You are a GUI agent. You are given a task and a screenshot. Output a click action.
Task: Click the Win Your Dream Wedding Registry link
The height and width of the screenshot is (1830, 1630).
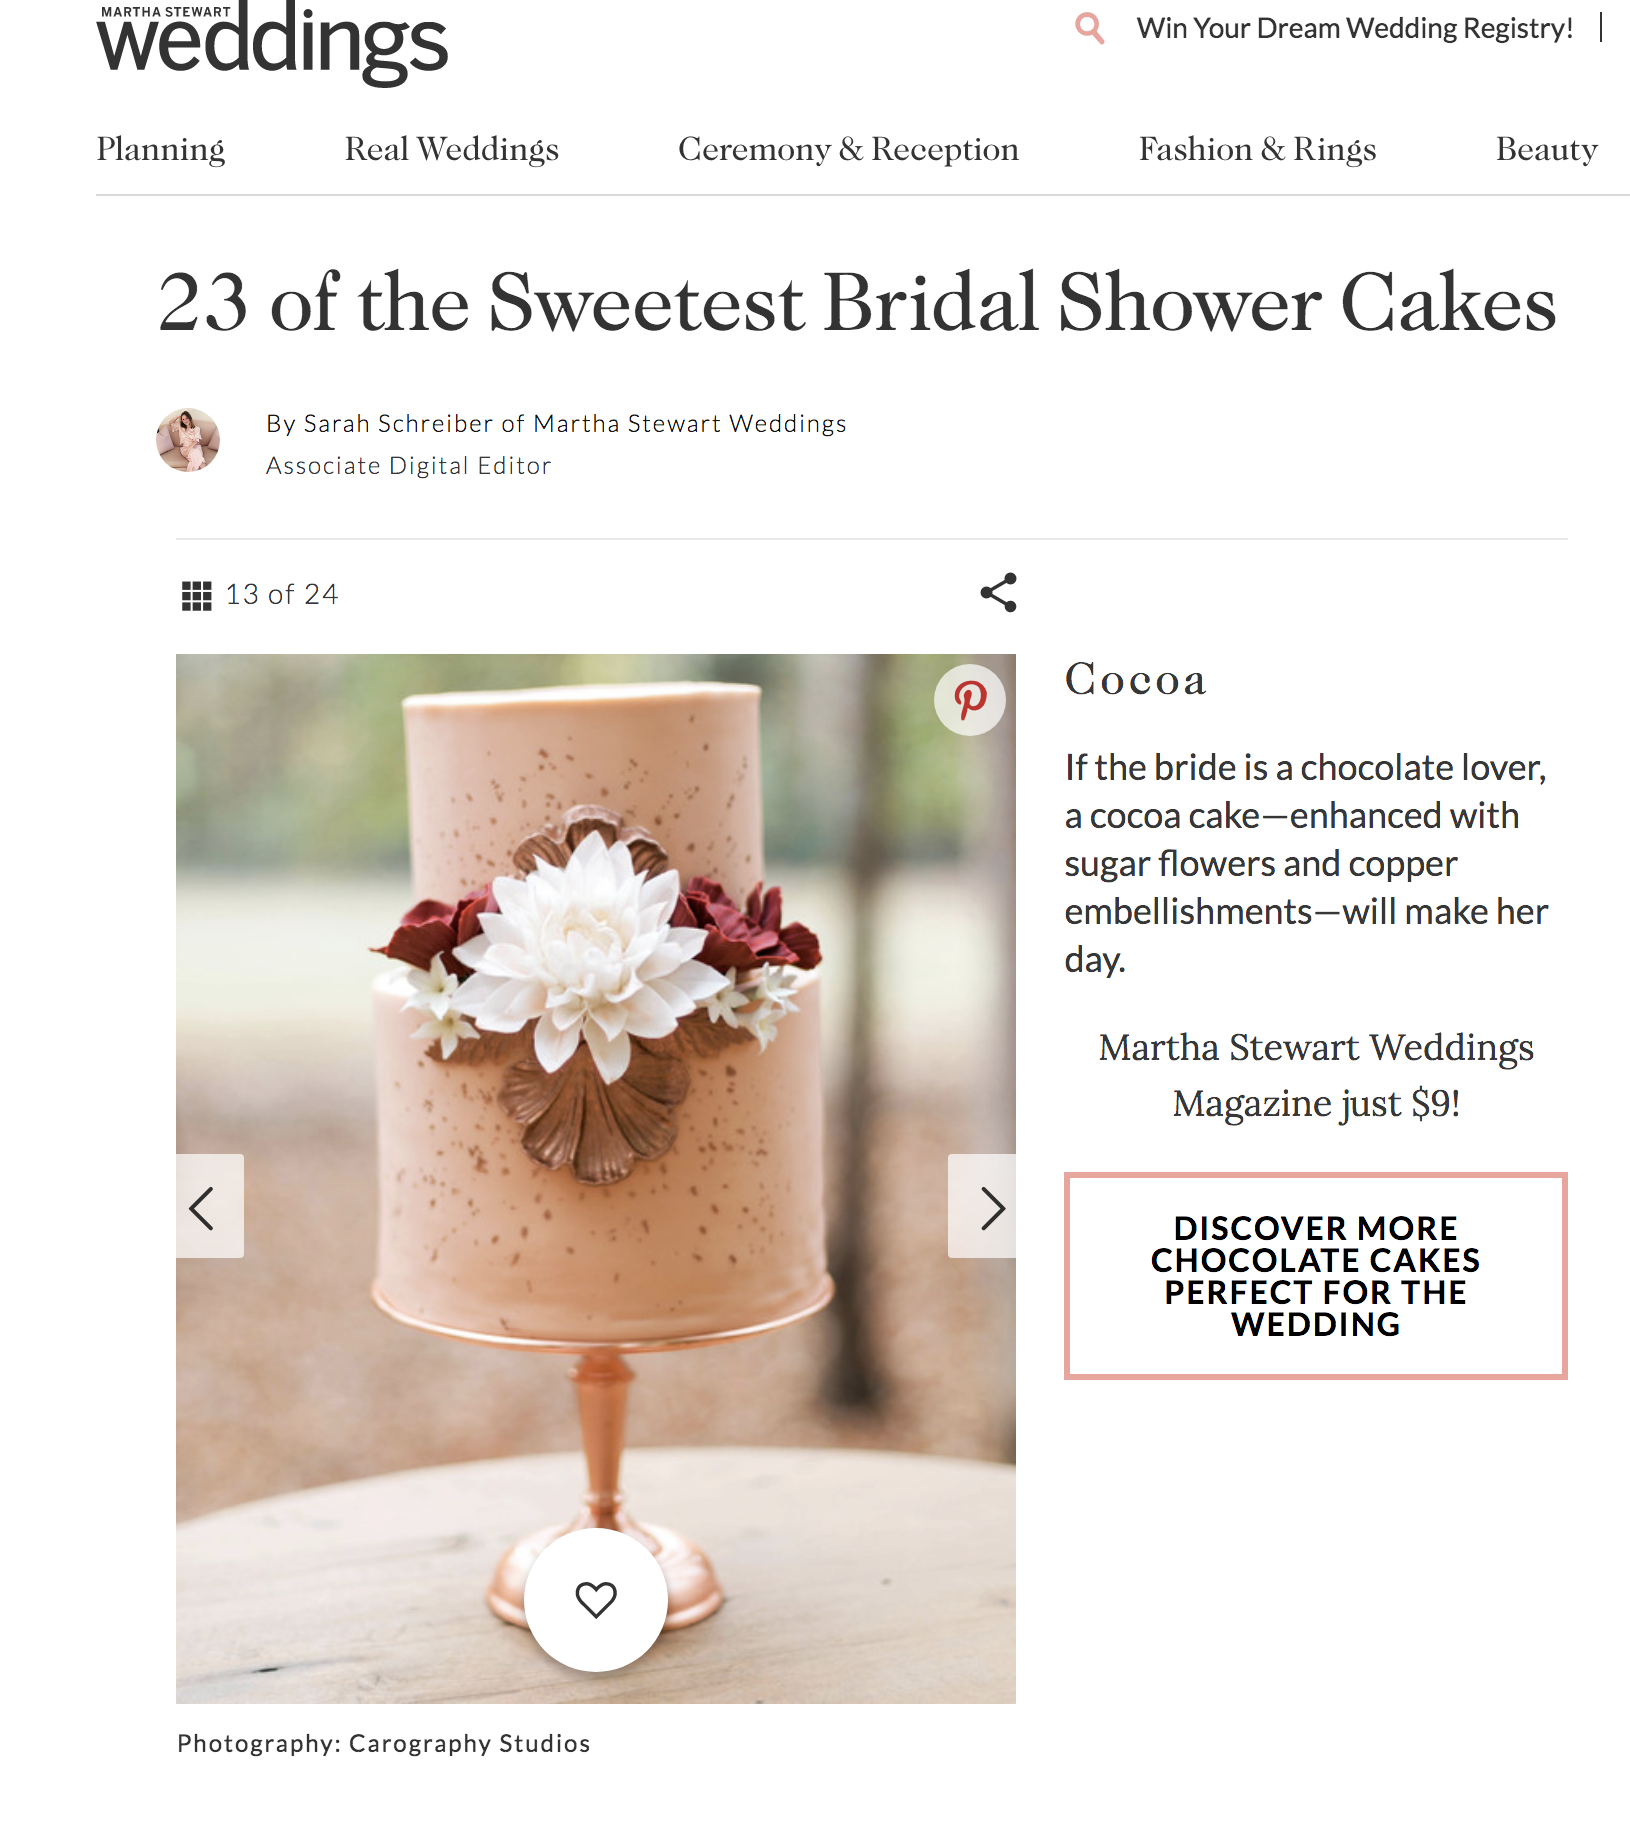click(1355, 28)
